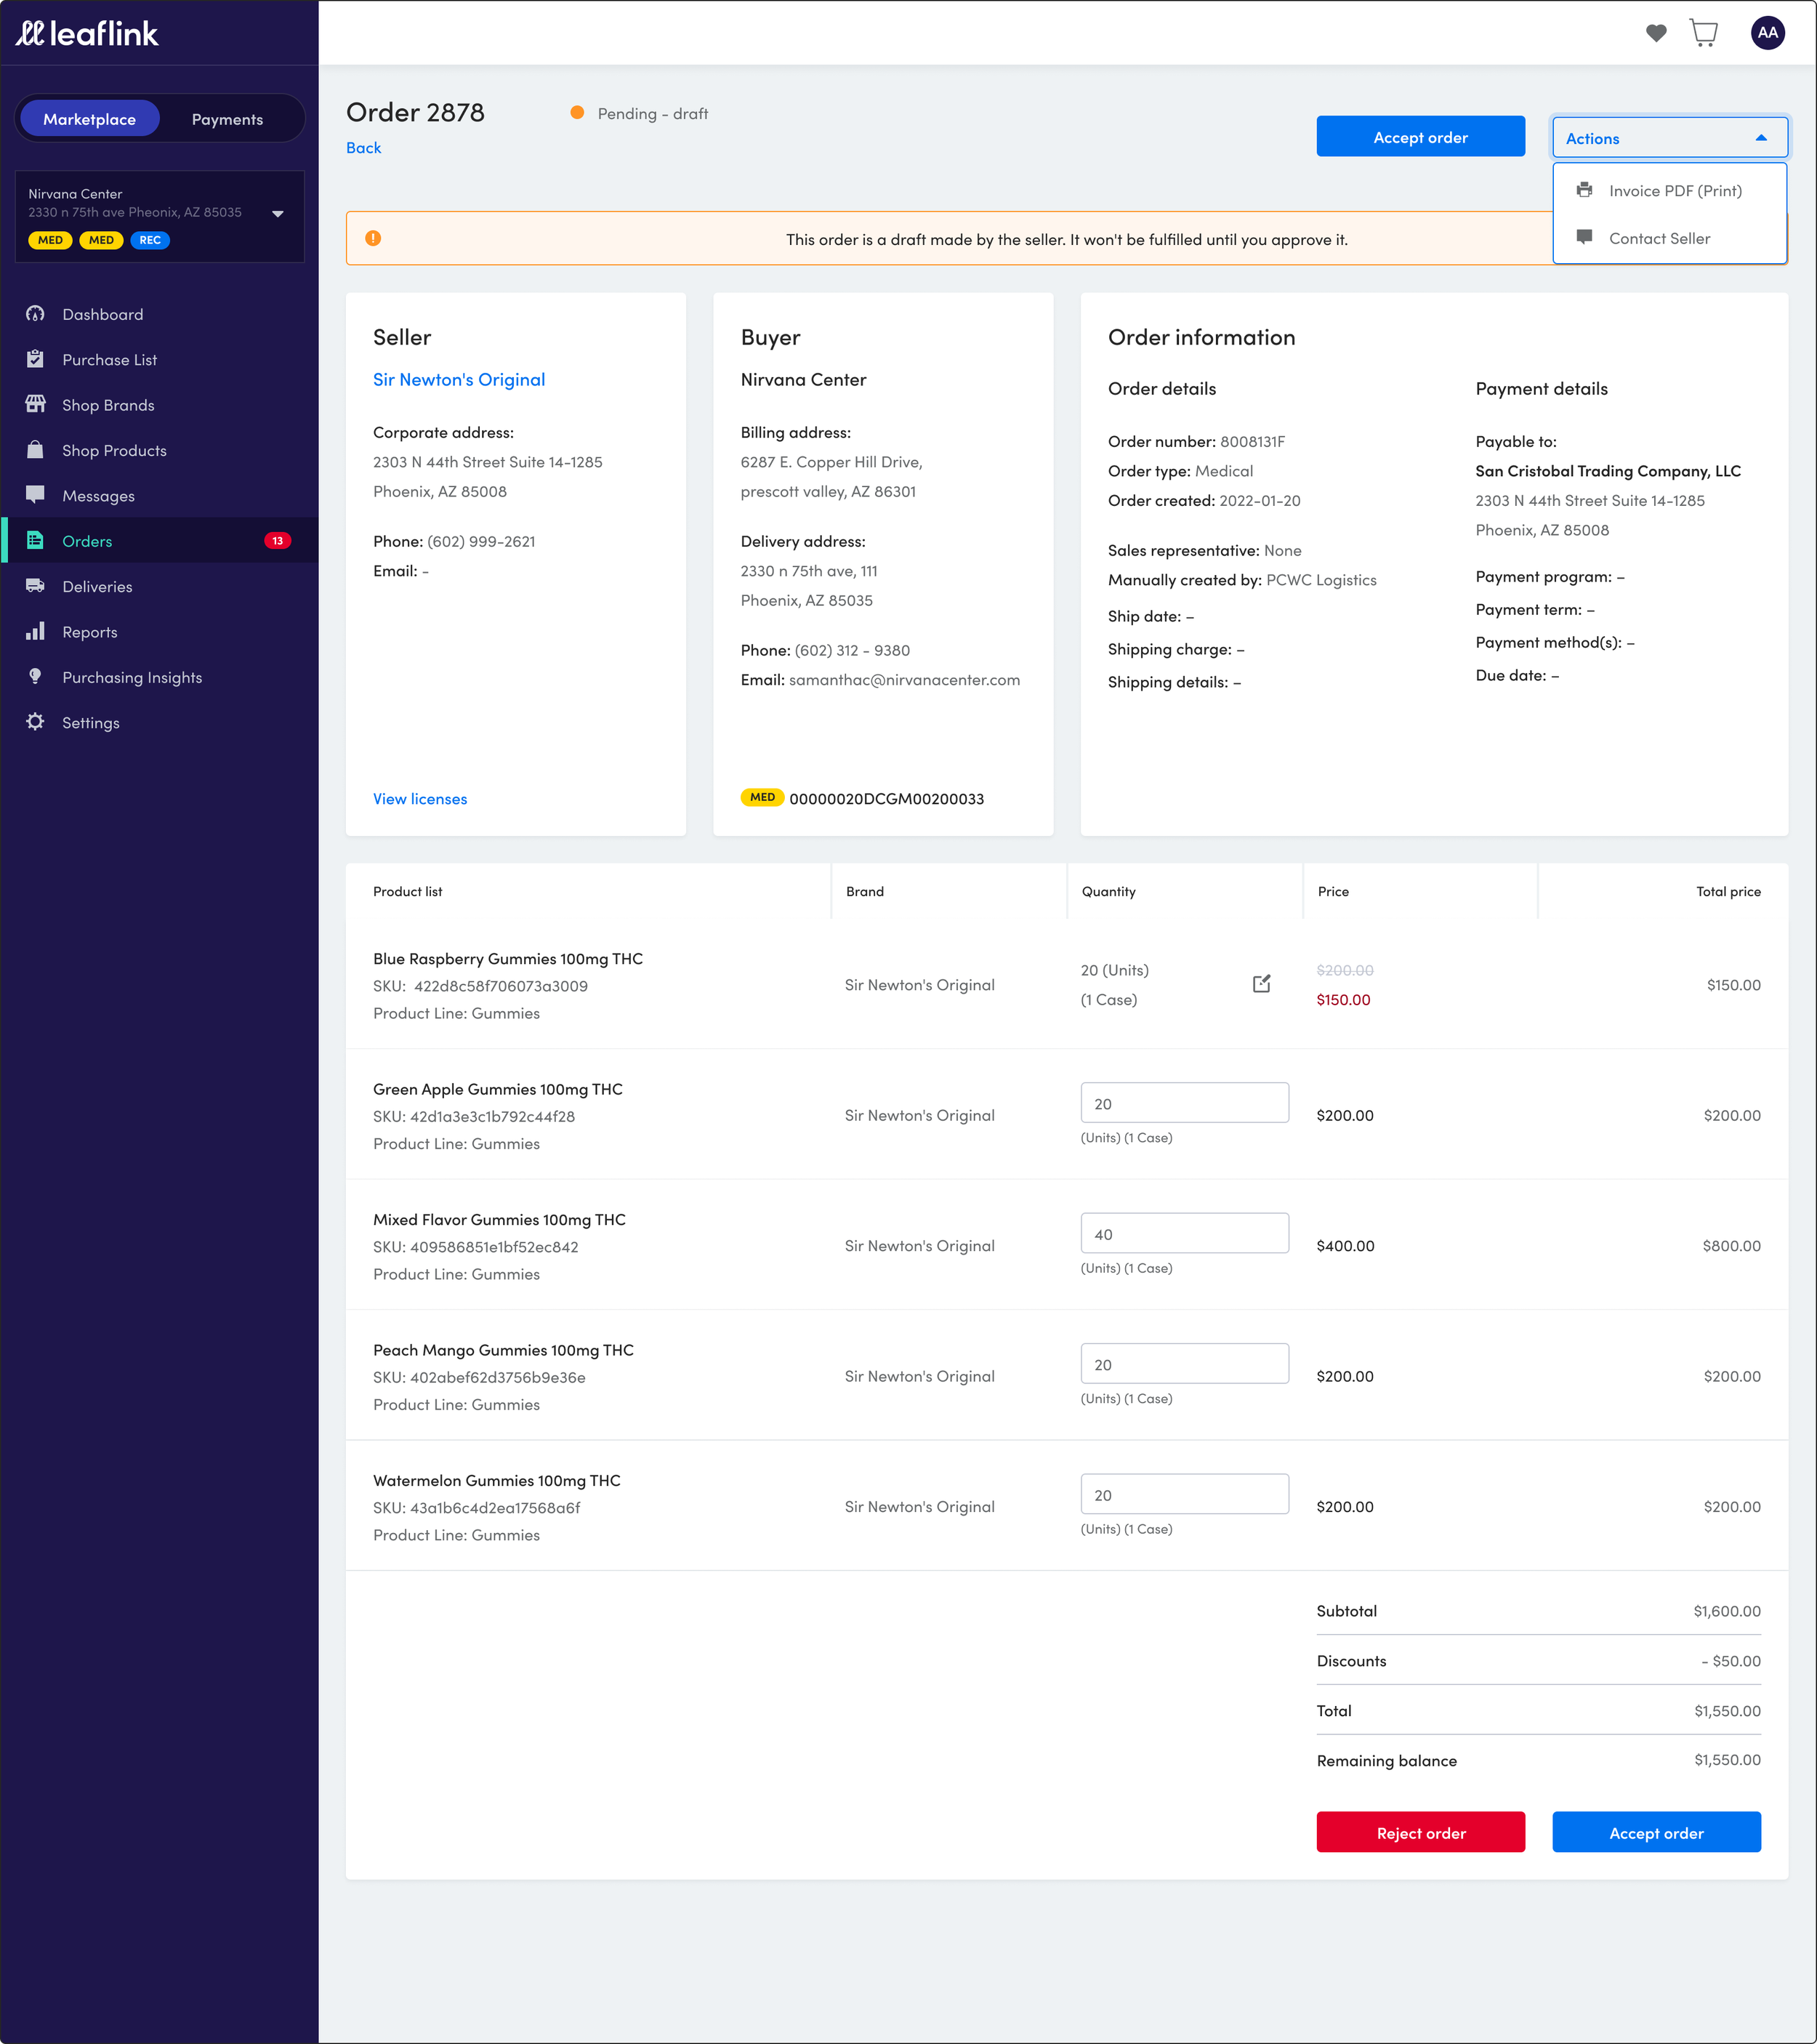Click the Settings gear icon
This screenshot has height=2044, width=1817.
click(35, 722)
